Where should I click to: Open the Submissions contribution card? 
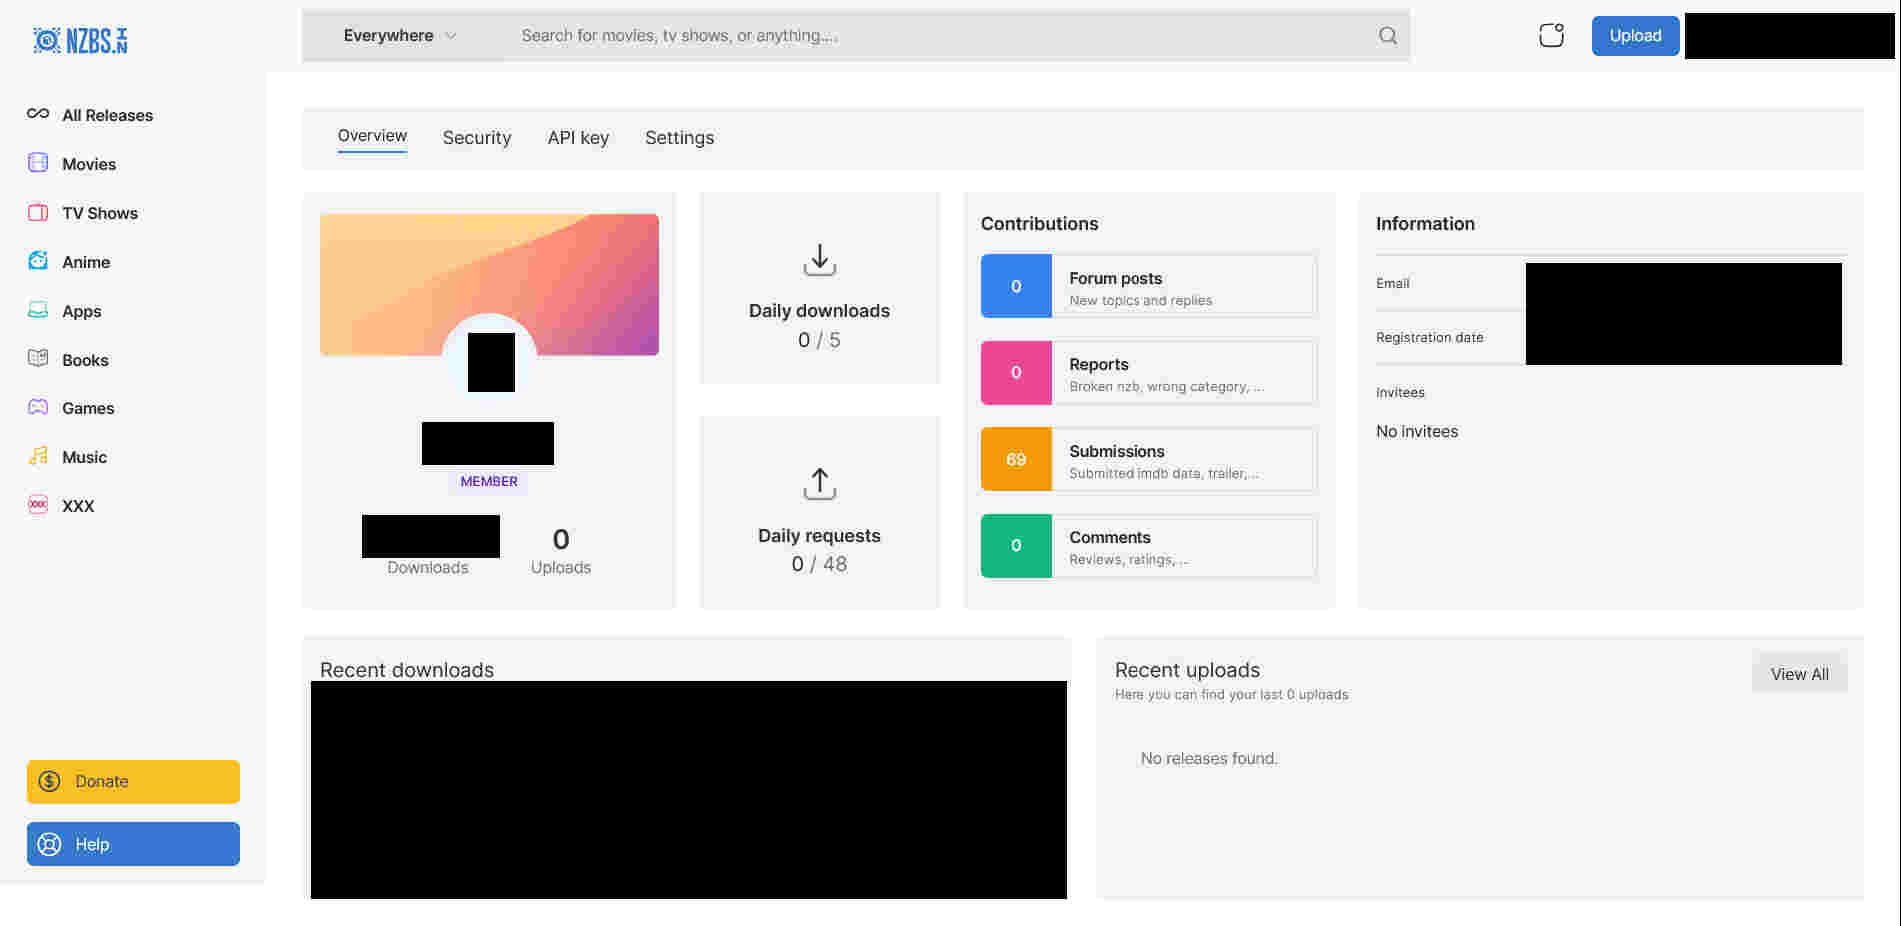[x=1149, y=459]
